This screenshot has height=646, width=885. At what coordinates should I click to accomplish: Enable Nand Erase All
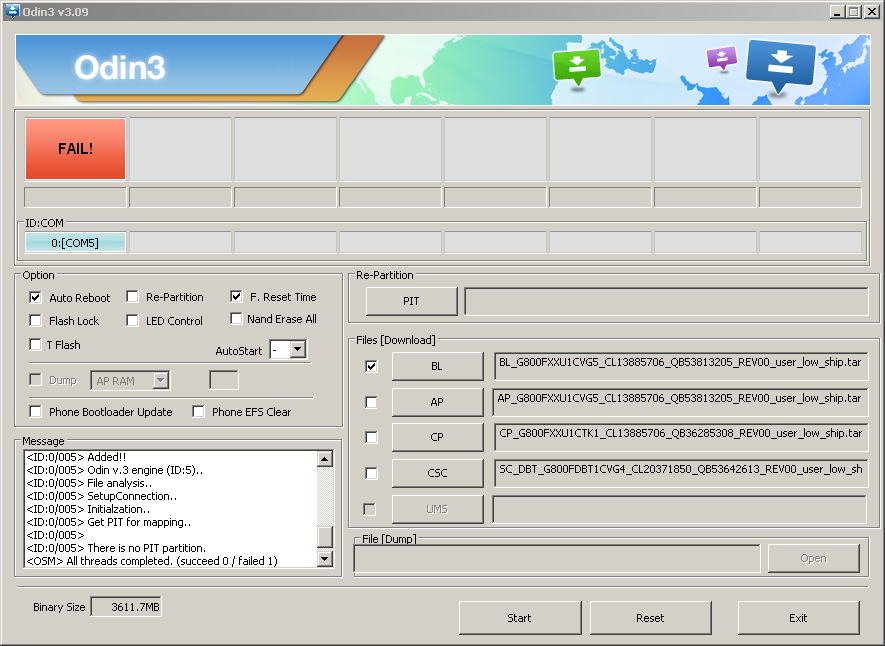236,319
